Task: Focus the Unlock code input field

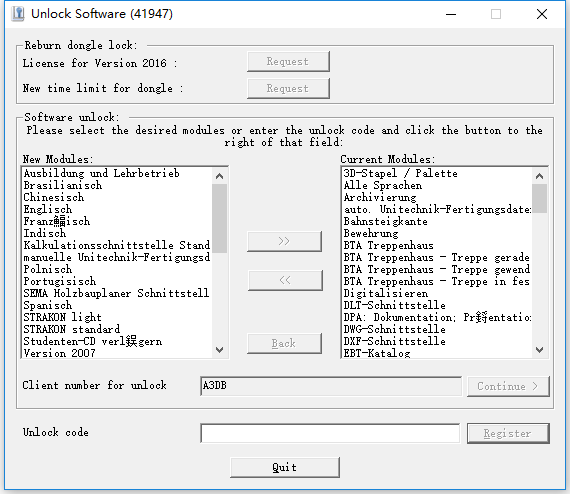Action: pyautogui.click(x=330, y=433)
